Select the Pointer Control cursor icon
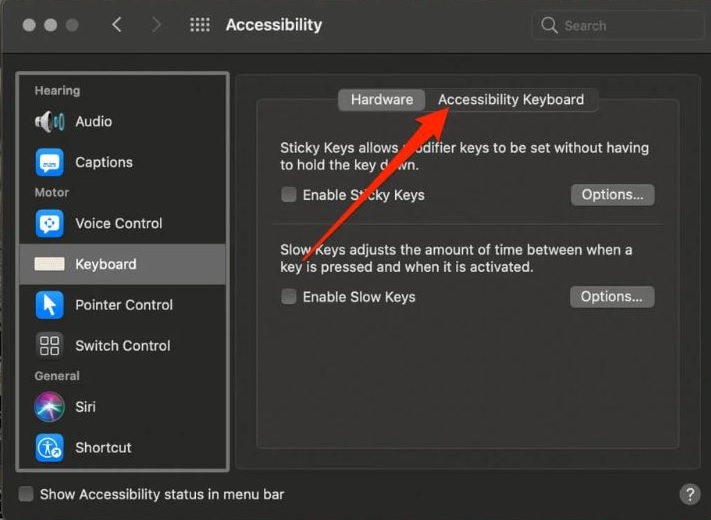The height and width of the screenshot is (520, 711). [50, 305]
